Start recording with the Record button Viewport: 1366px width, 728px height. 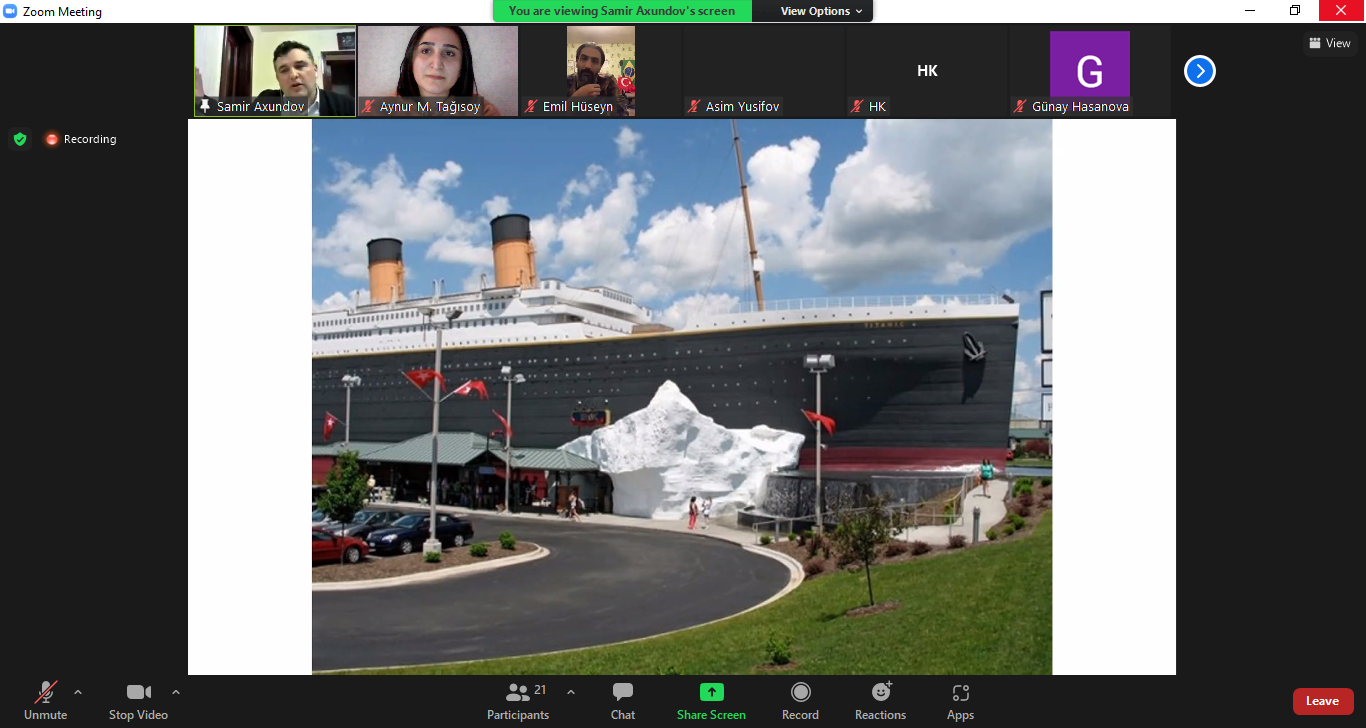click(800, 700)
